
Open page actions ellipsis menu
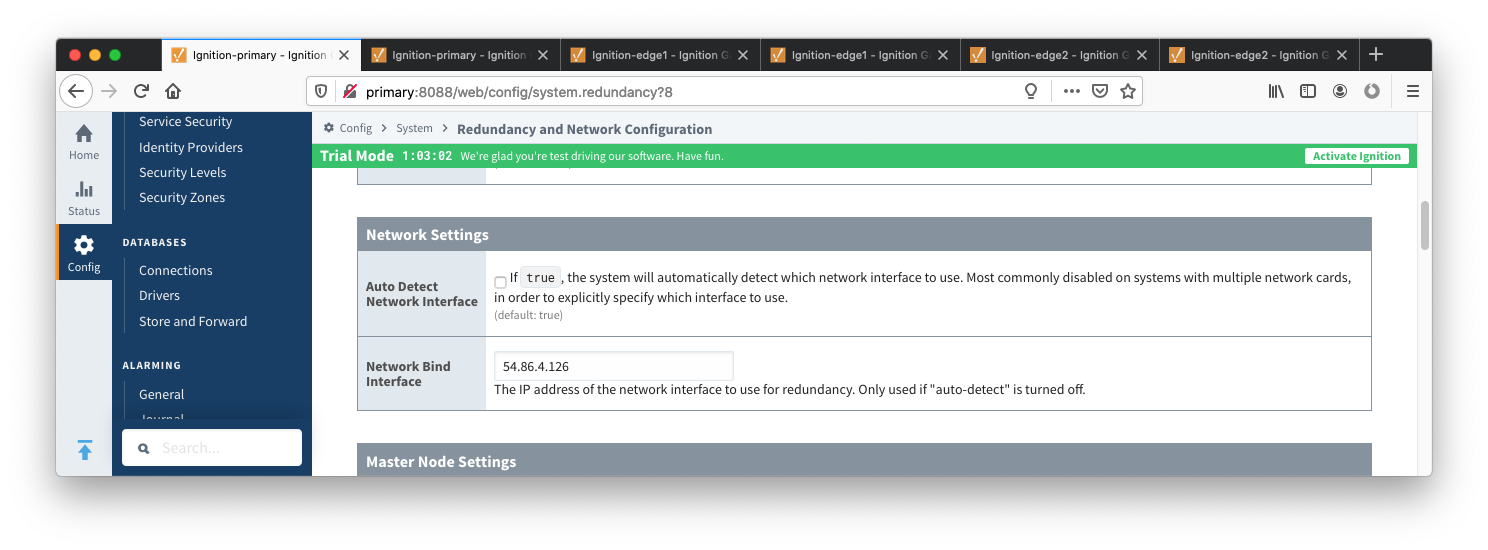(1071, 91)
